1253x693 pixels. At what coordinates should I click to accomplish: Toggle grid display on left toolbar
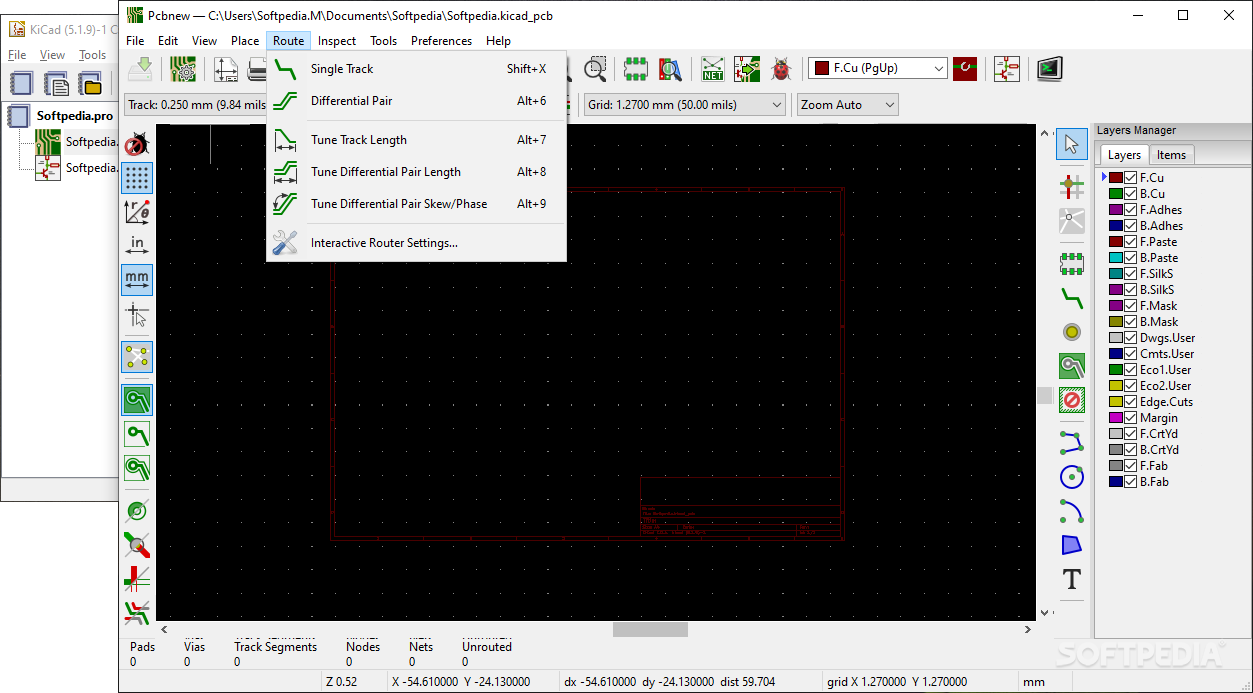tap(137, 178)
